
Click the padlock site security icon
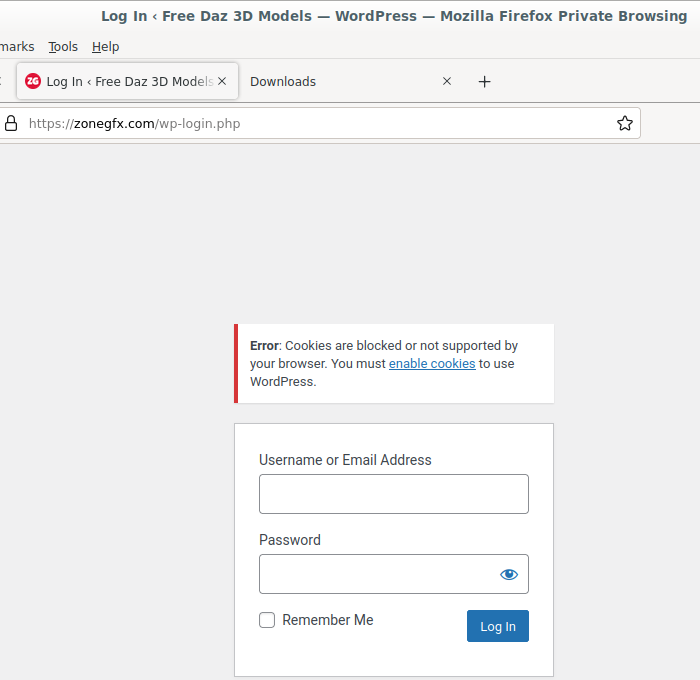[x=11, y=123]
